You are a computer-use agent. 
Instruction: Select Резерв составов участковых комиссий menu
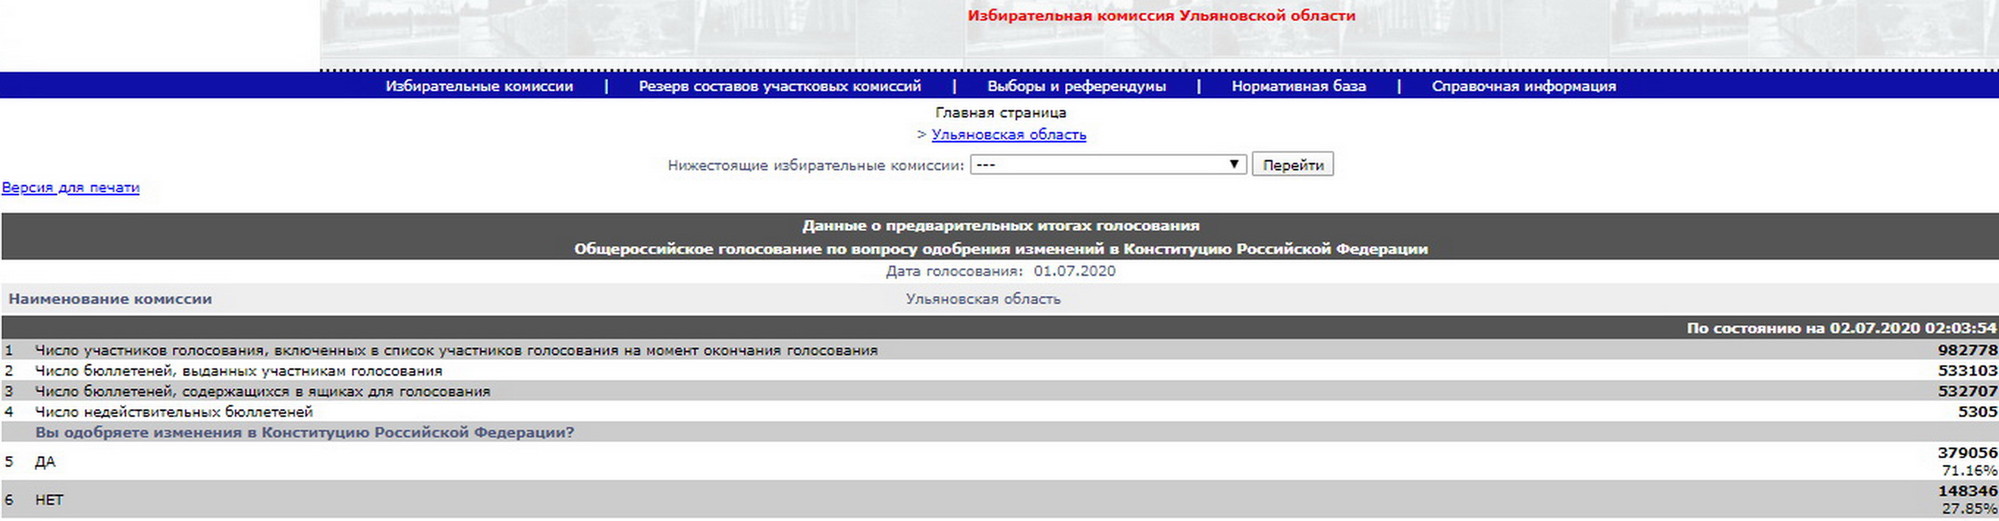pos(779,86)
